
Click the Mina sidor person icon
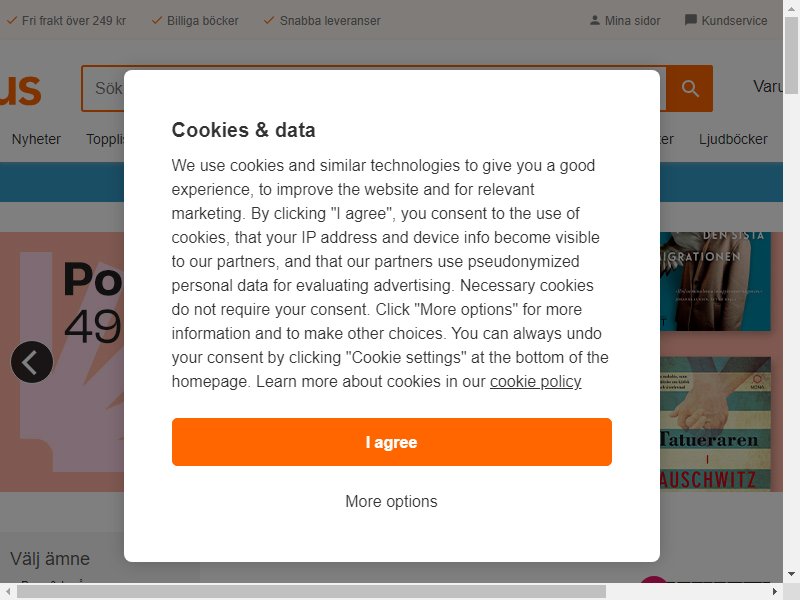[x=594, y=20]
